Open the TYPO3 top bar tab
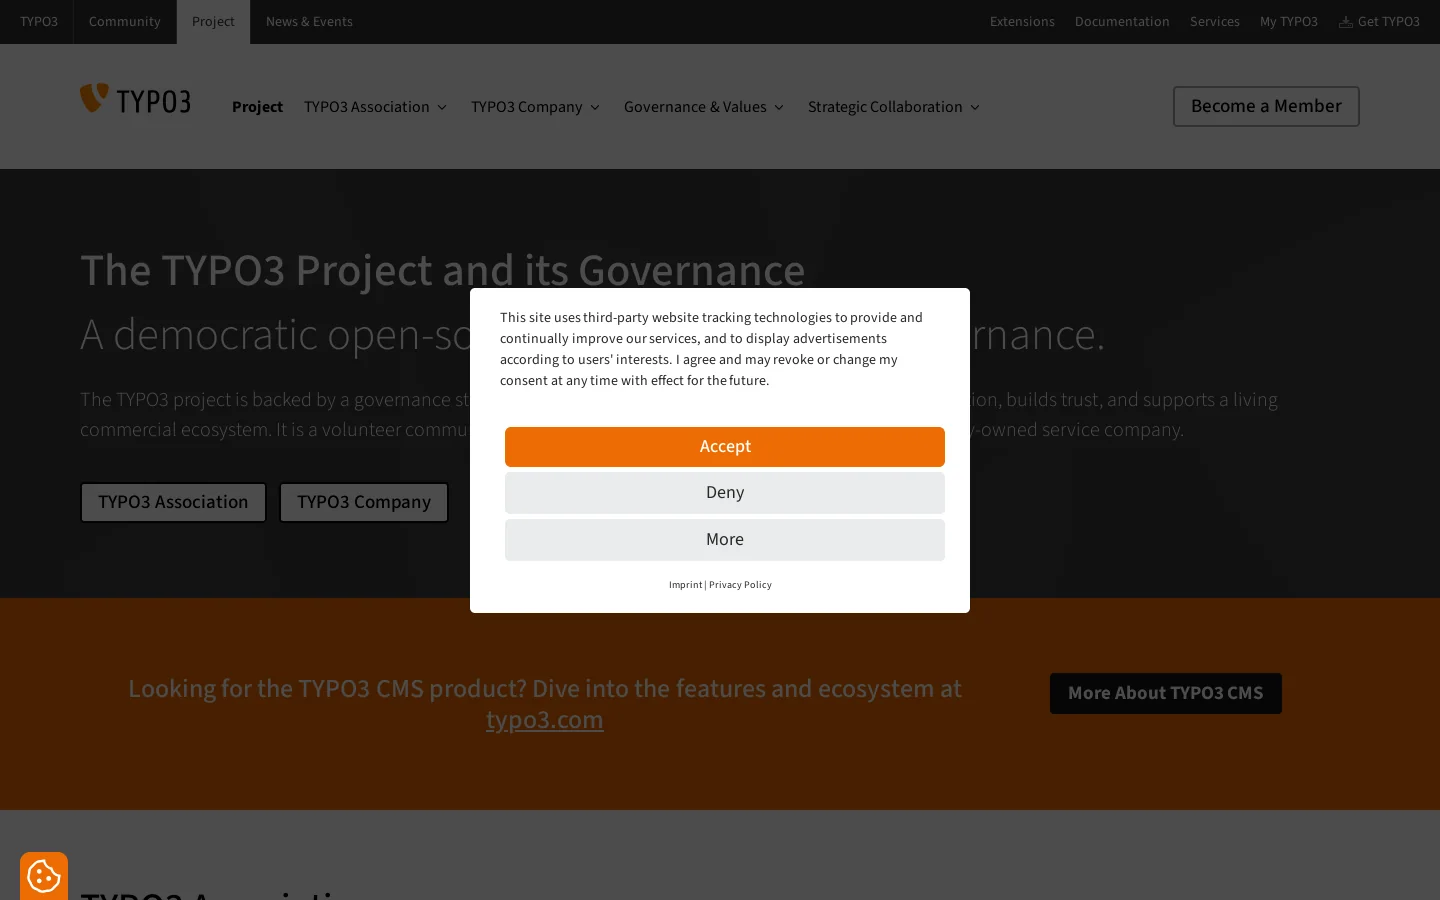The width and height of the screenshot is (1440, 900). (39, 21)
